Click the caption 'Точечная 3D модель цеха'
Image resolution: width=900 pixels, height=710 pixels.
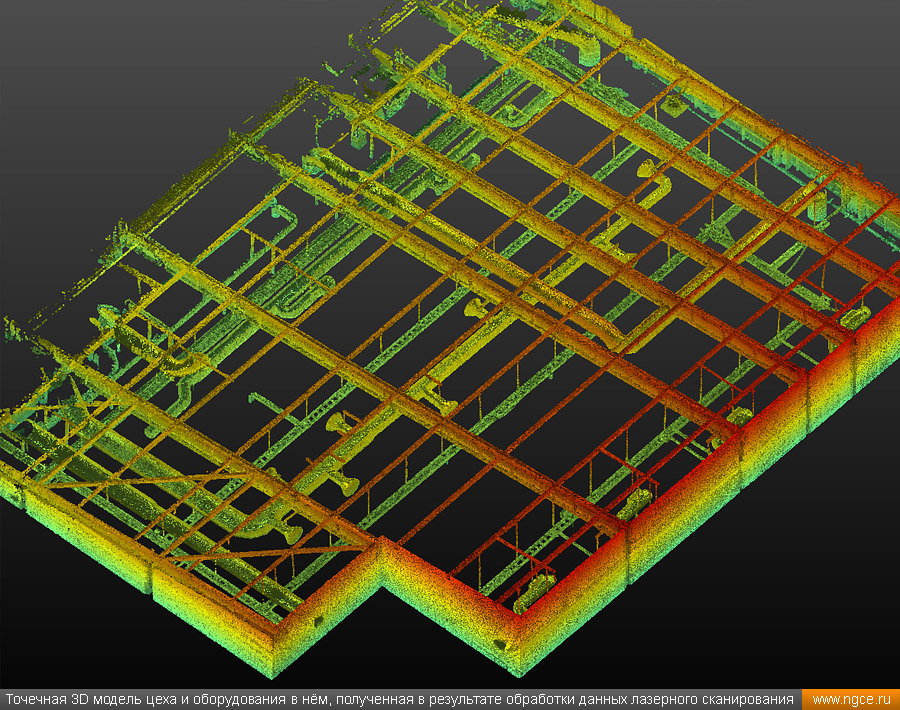pos(91,700)
